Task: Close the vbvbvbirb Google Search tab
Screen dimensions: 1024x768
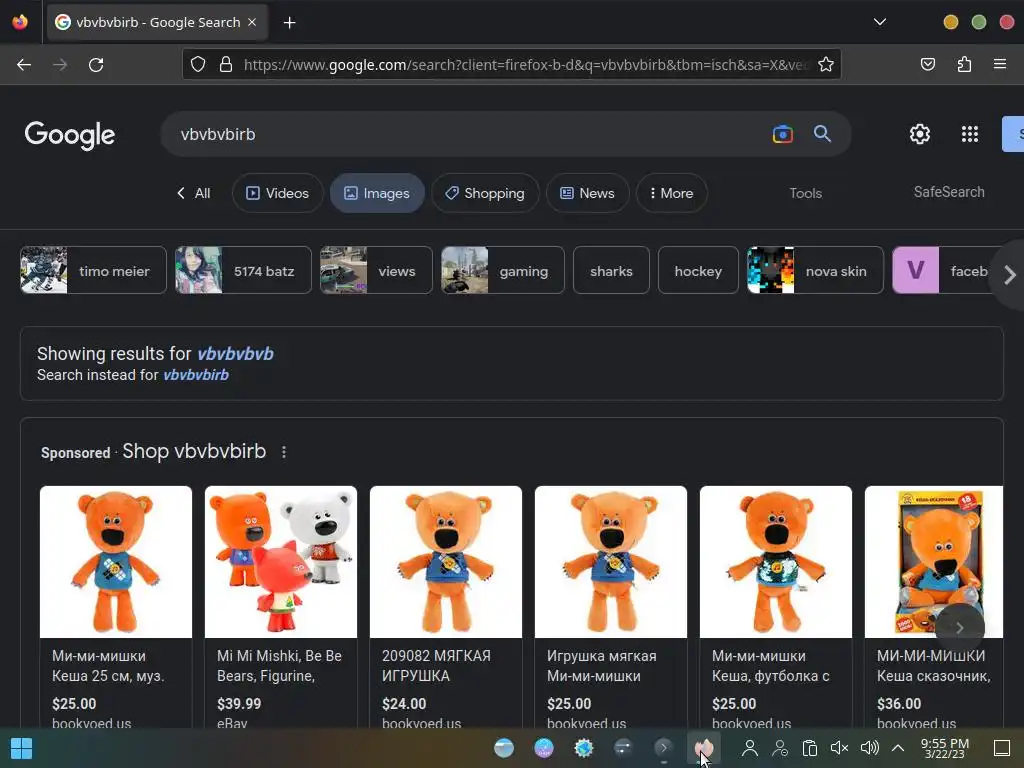Action: 252,22
